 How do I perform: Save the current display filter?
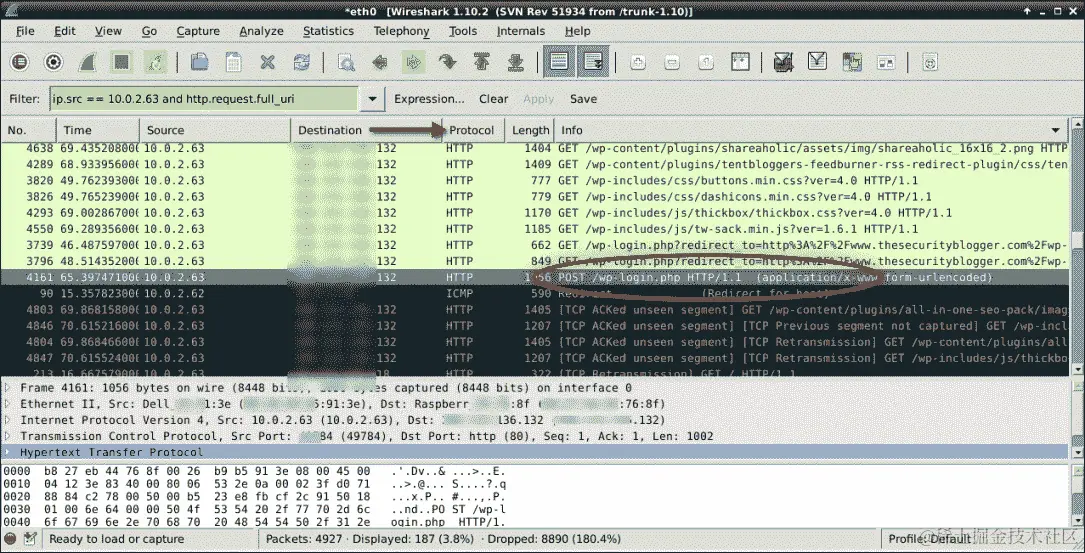click(x=583, y=99)
